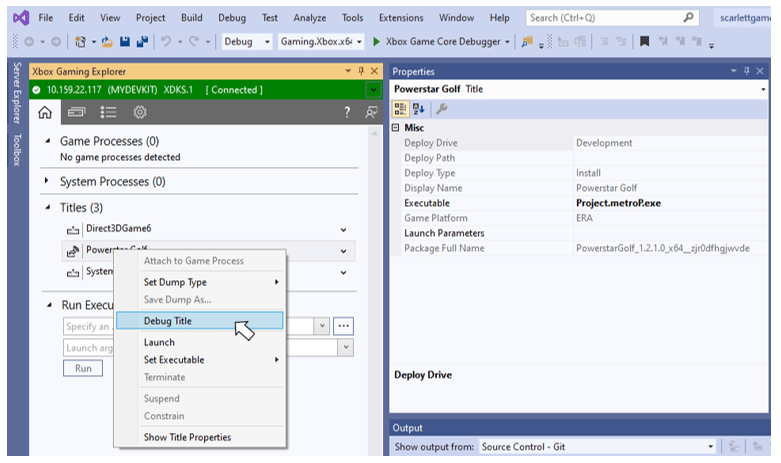781x463 pixels.
Task: Click the Alphabetical sort icon in Properties
Action: [418, 109]
